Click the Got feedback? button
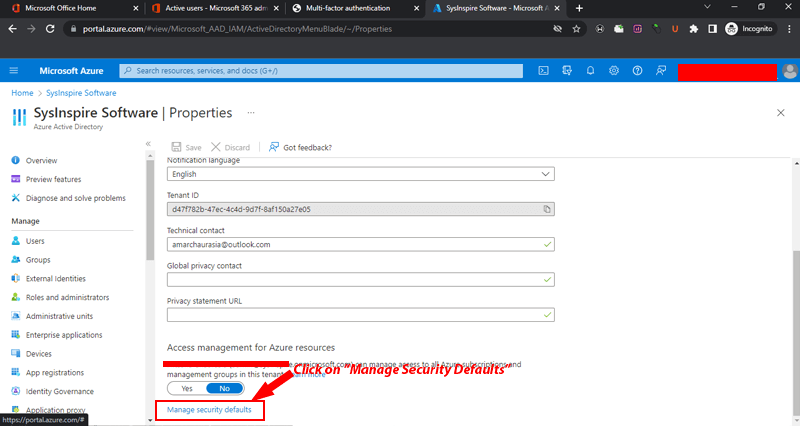This screenshot has width=800, height=426. 300,147
